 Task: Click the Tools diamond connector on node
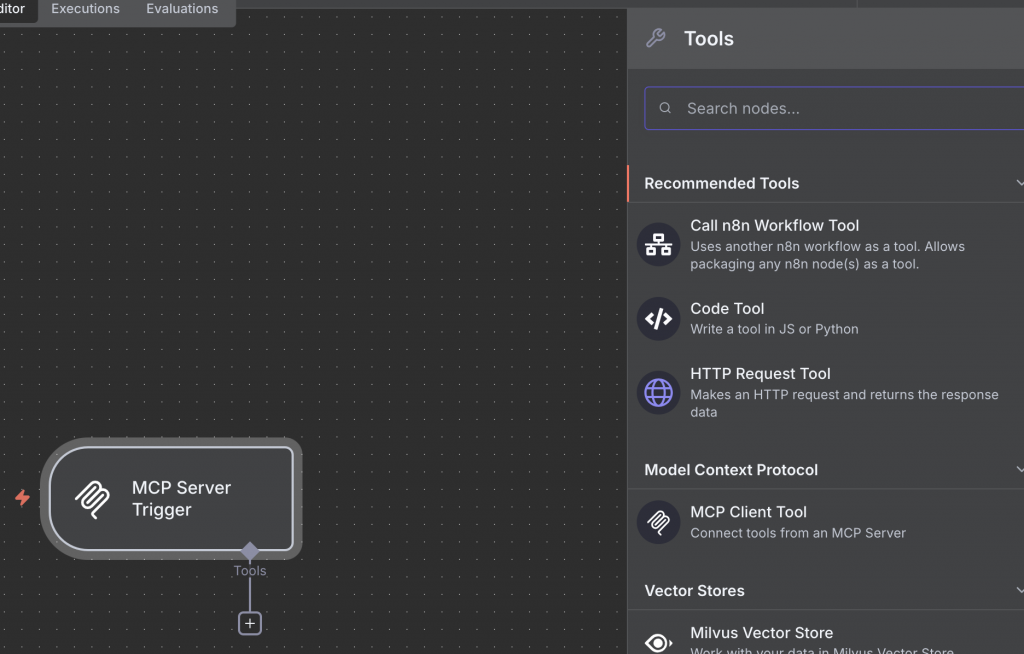point(249,550)
